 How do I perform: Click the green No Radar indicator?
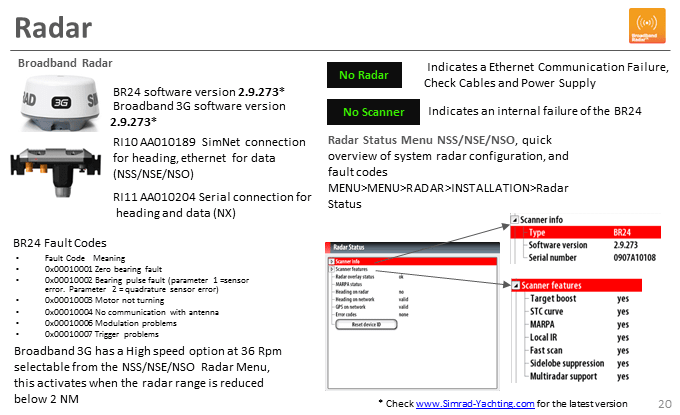point(364,75)
